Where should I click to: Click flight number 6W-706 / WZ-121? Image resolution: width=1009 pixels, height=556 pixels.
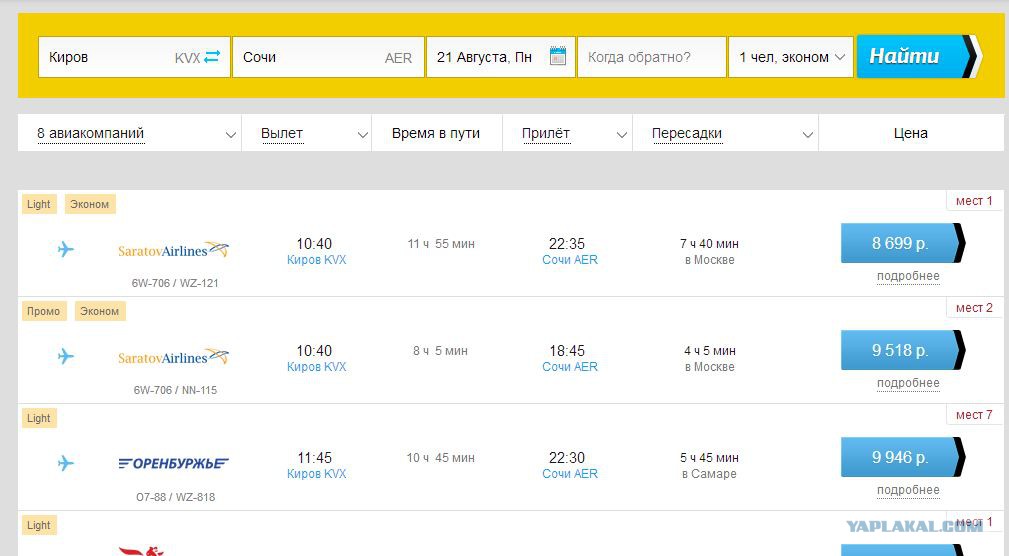click(175, 283)
